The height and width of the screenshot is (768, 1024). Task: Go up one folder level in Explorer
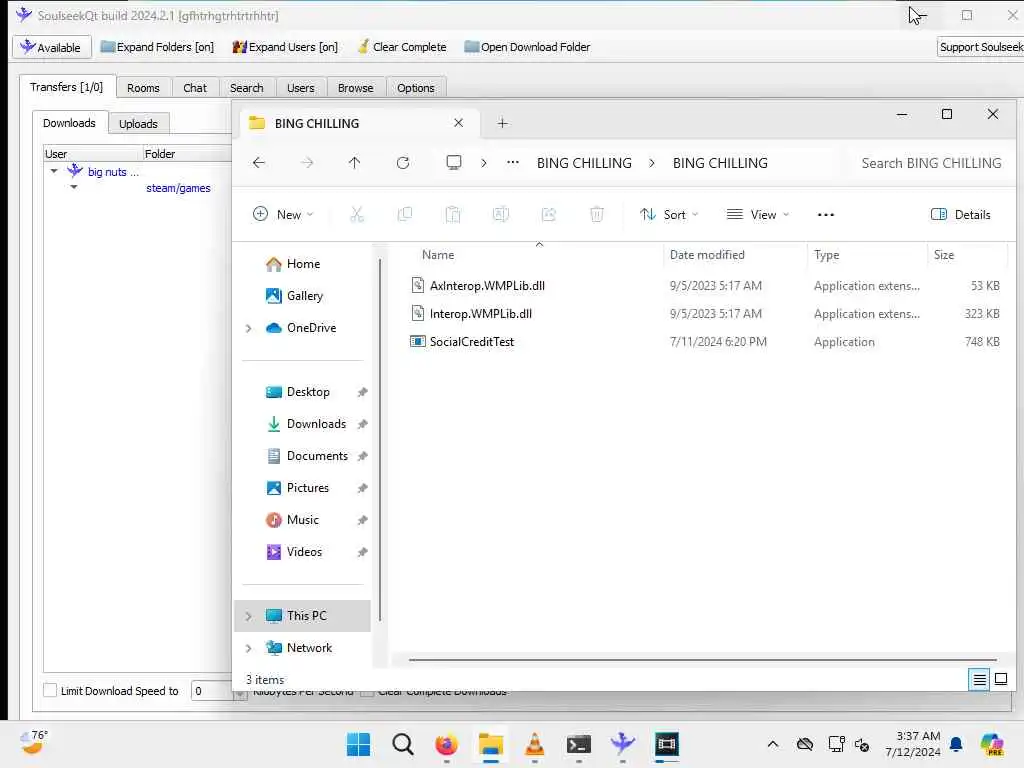(x=354, y=163)
